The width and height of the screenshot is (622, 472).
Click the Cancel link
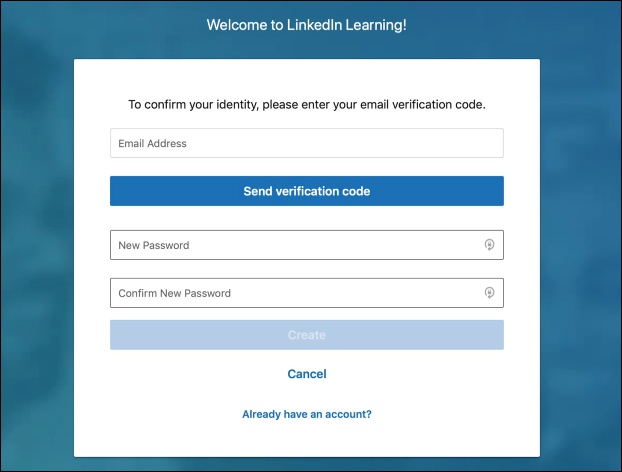(x=307, y=374)
